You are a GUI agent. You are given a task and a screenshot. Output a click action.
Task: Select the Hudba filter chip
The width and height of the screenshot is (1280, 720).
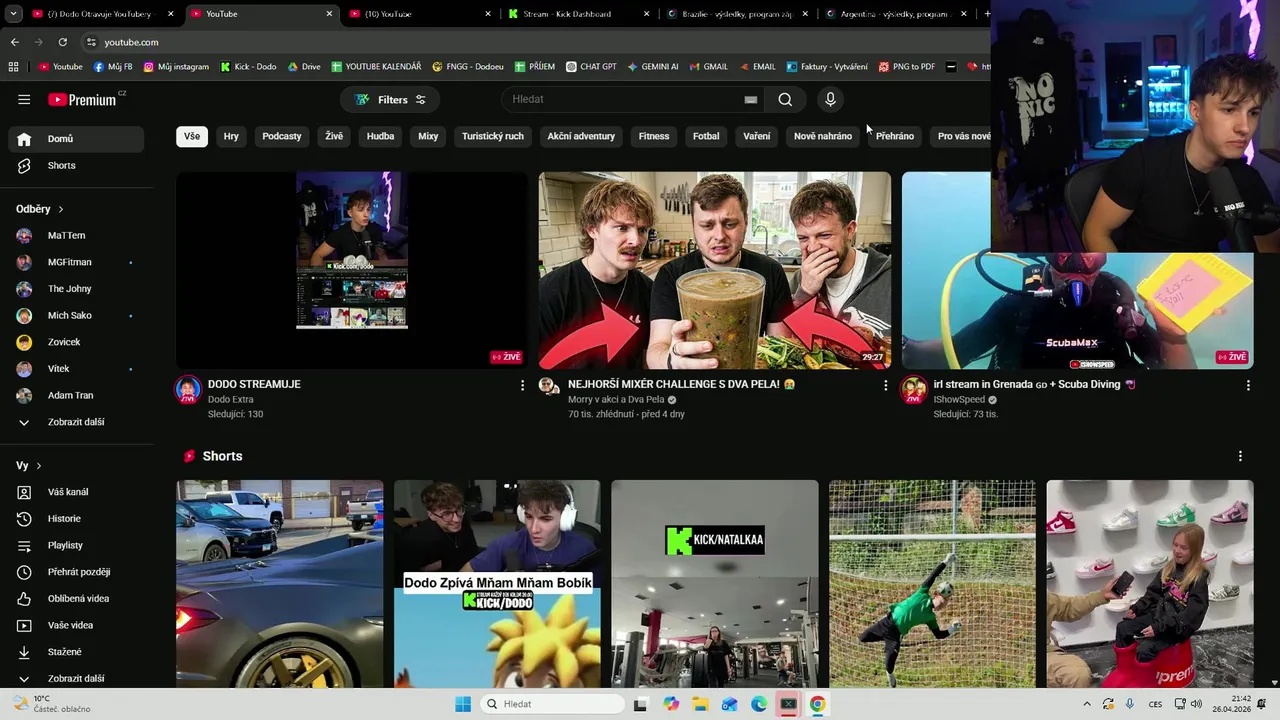[380, 136]
